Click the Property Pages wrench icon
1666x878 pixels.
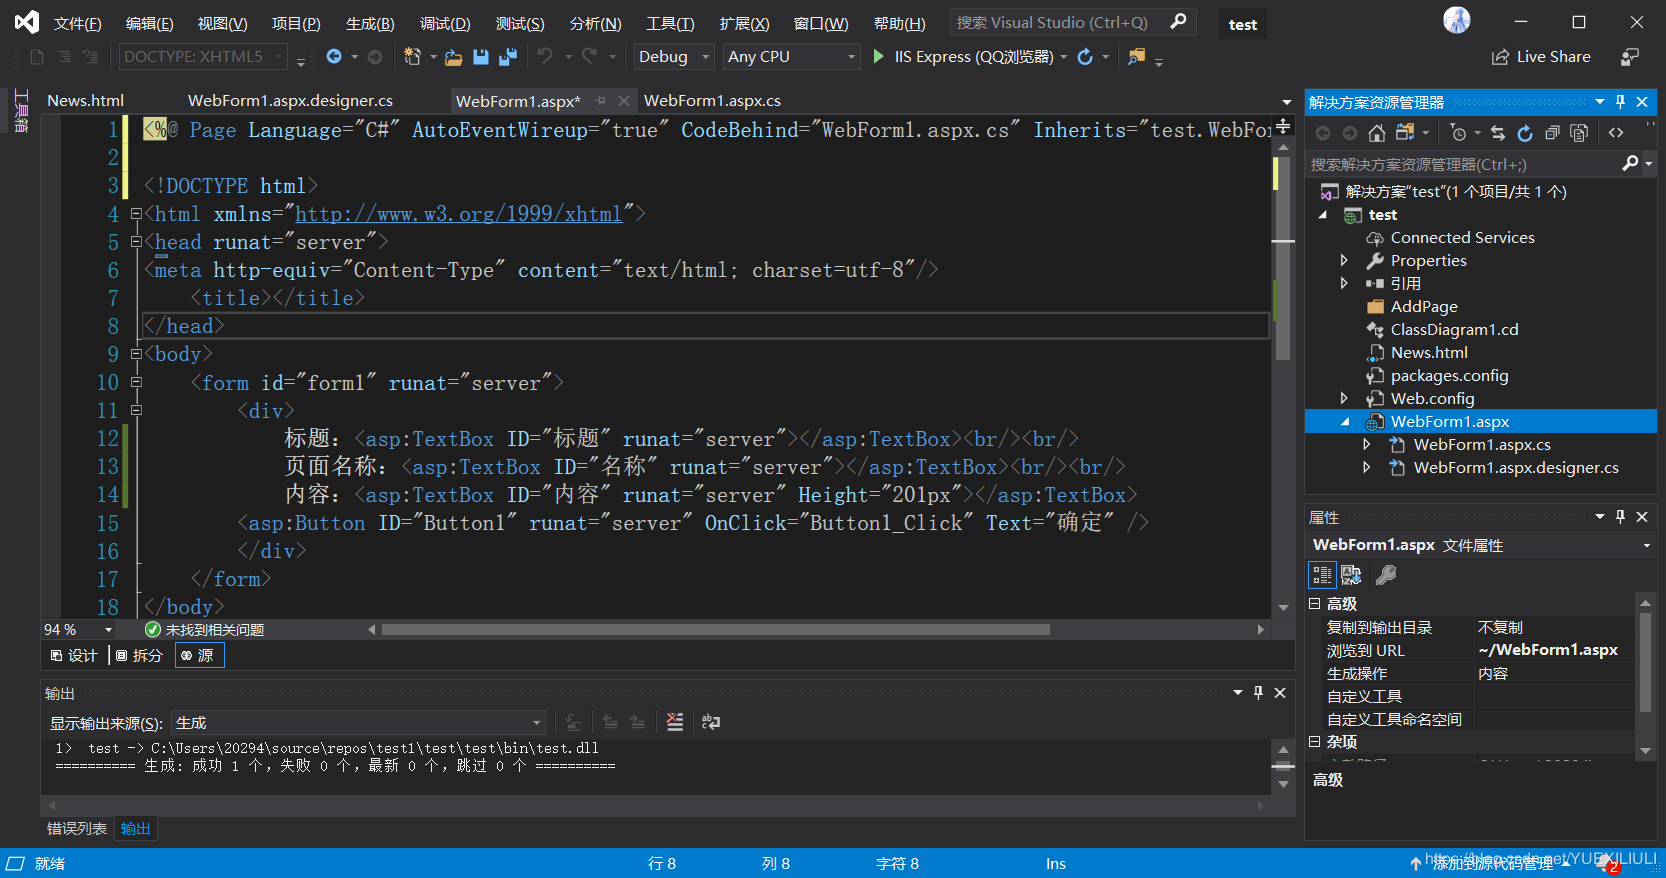[x=1386, y=575]
